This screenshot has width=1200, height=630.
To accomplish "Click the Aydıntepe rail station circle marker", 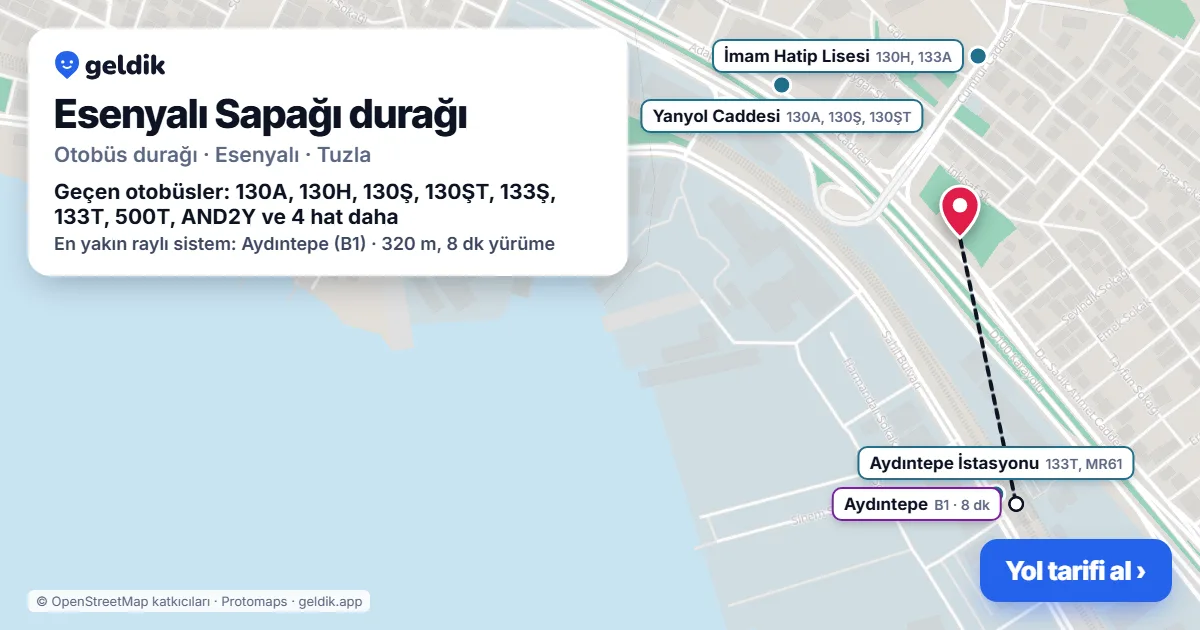I will [x=1016, y=504].
